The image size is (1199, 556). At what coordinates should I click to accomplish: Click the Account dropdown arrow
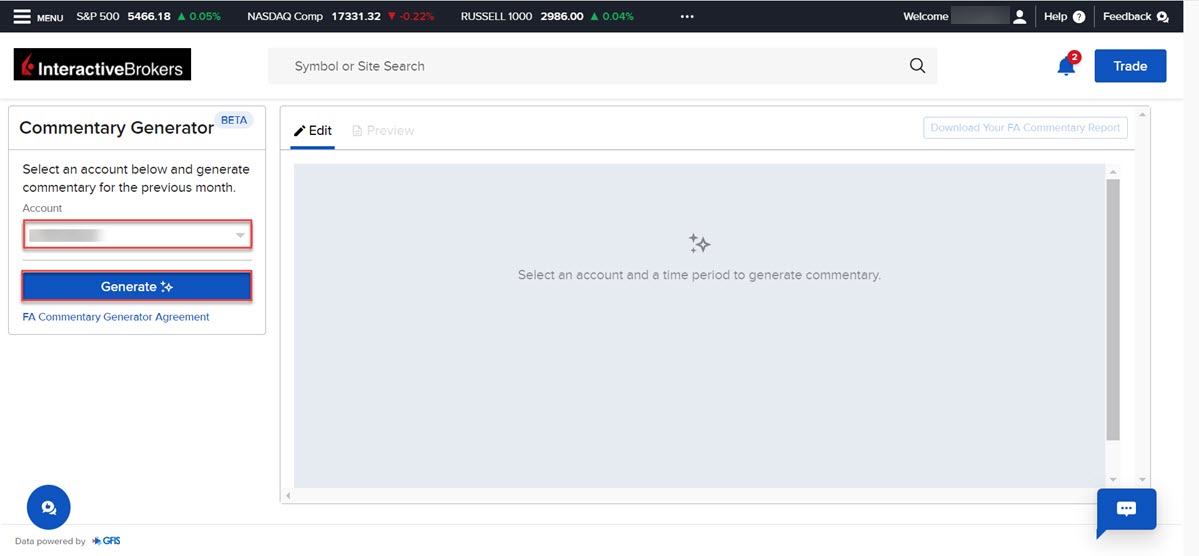(240, 236)
